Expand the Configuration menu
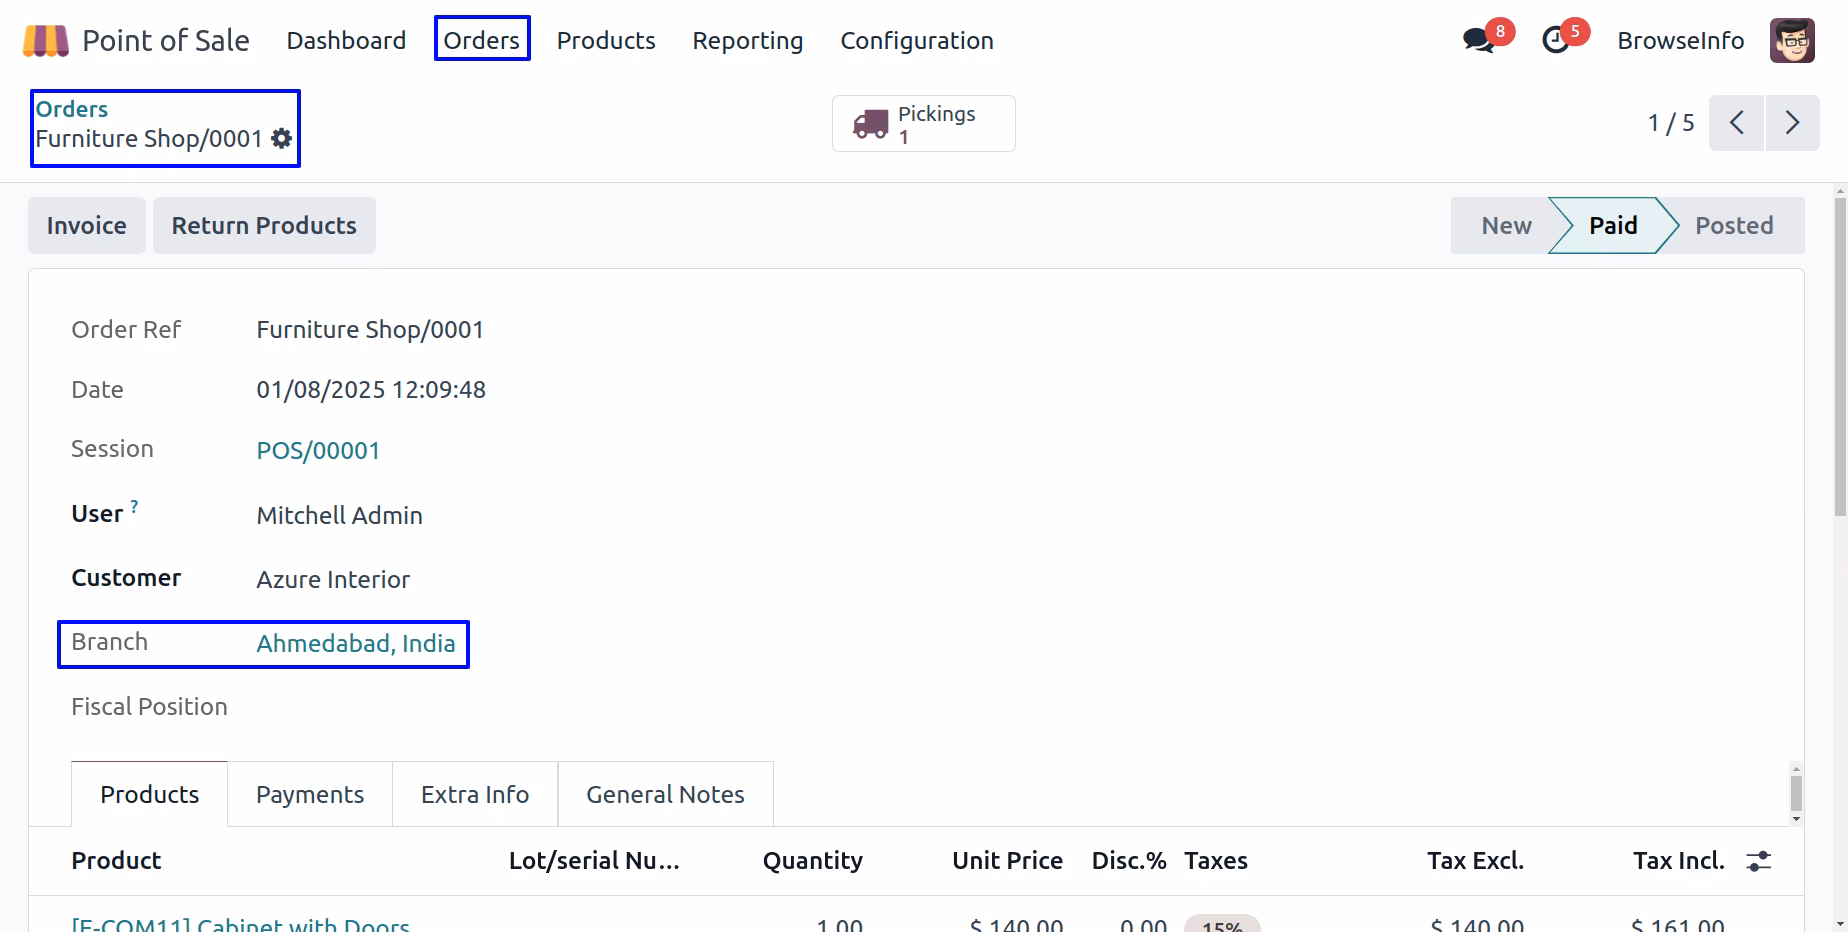 [x=917, y=41]
